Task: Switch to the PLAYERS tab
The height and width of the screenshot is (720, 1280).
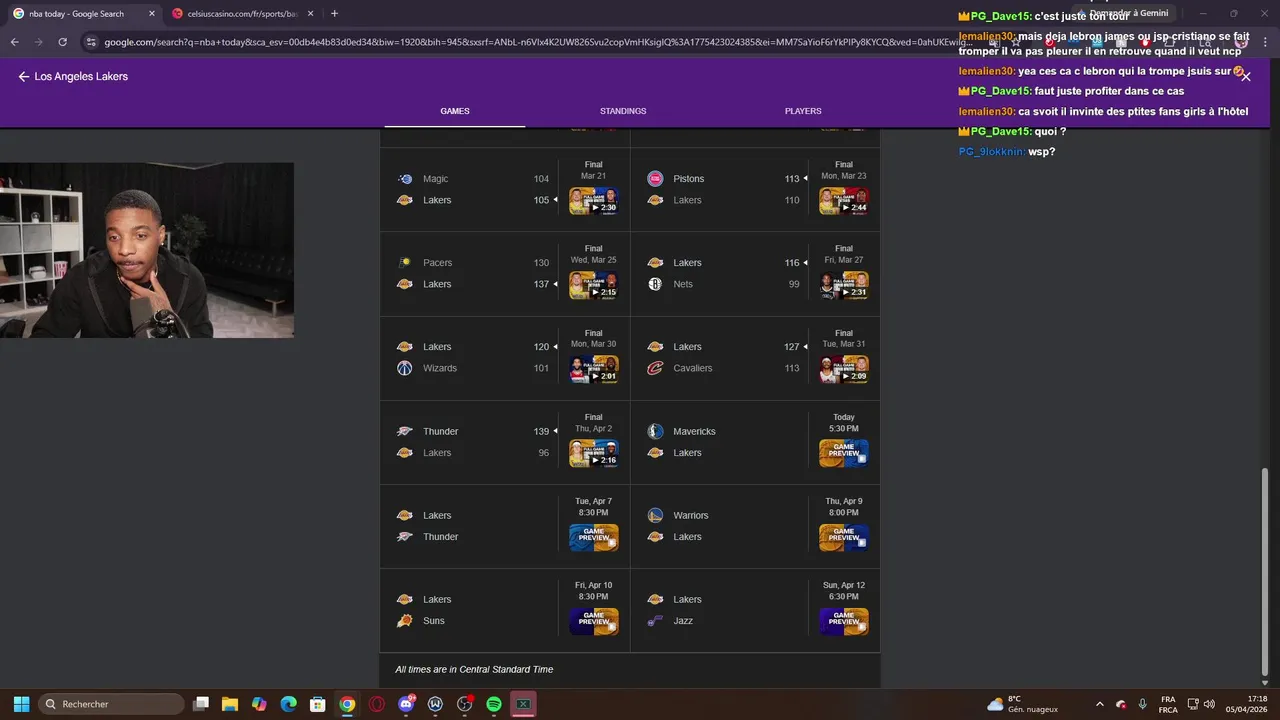Action: 803,111
